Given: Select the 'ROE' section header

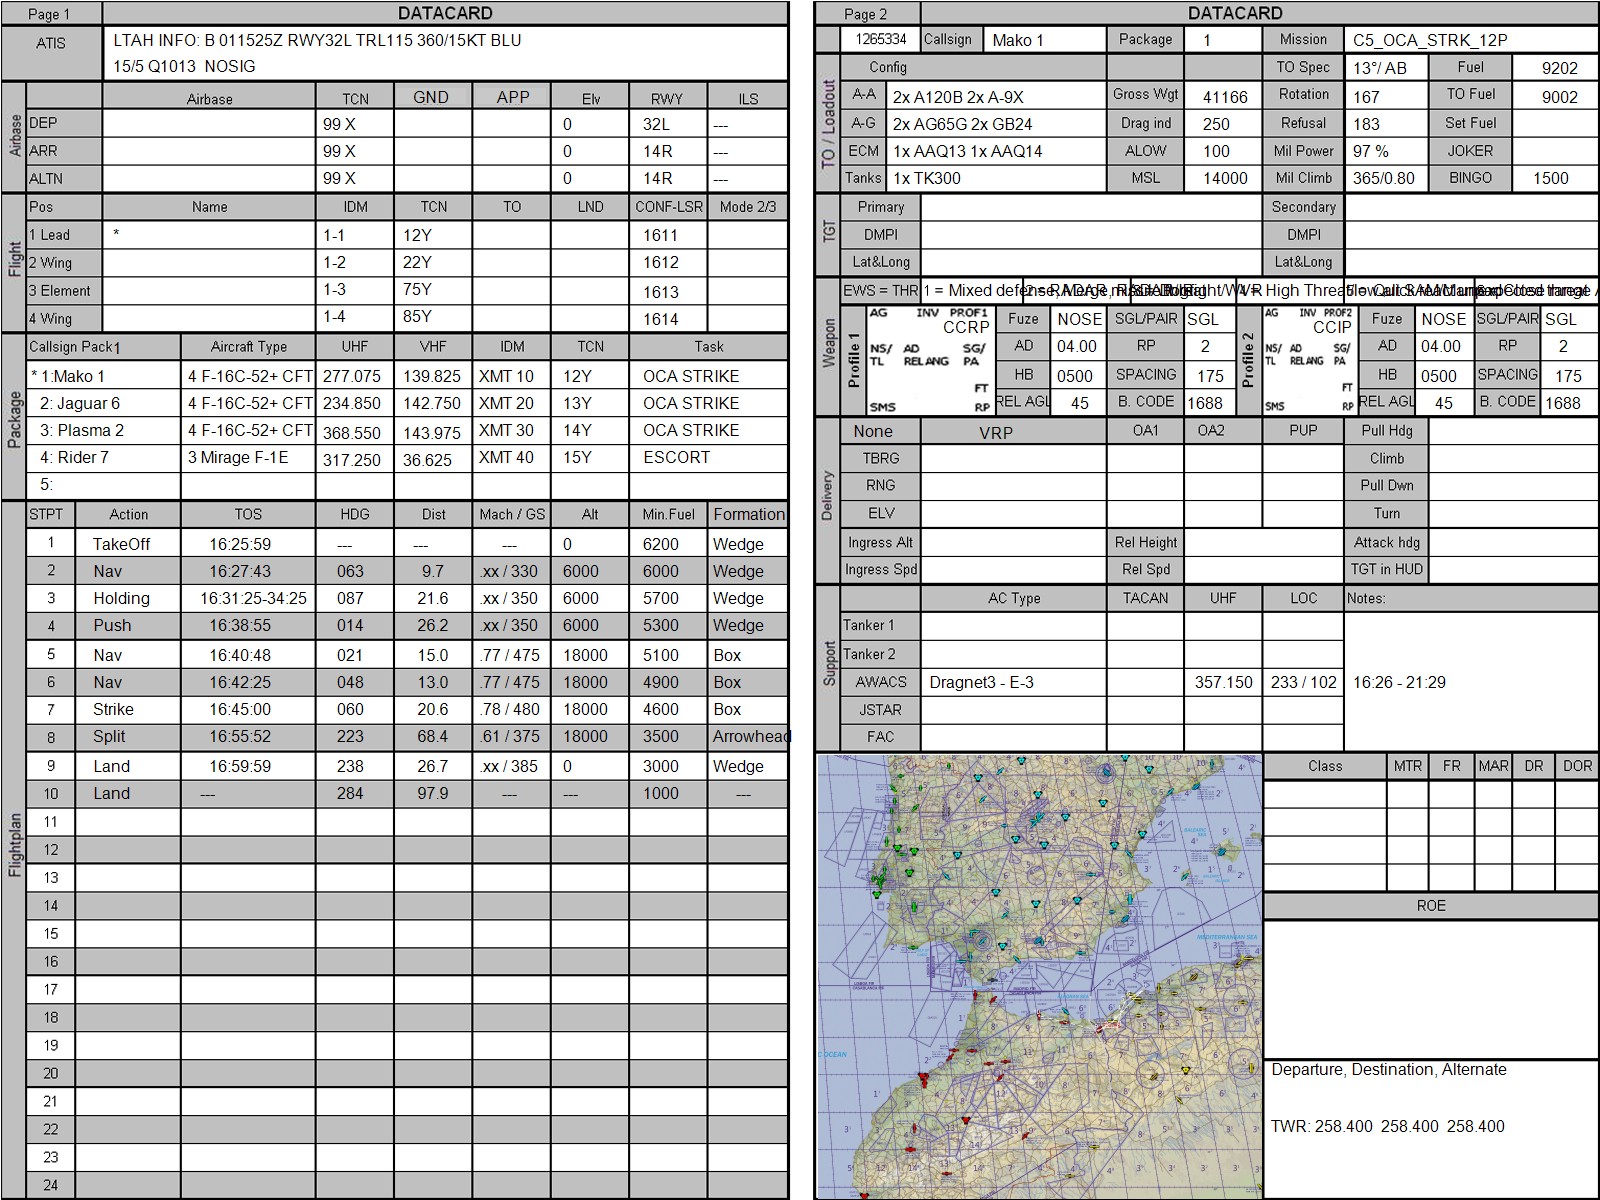Looking at the screenshot, I should [1431, 905].
